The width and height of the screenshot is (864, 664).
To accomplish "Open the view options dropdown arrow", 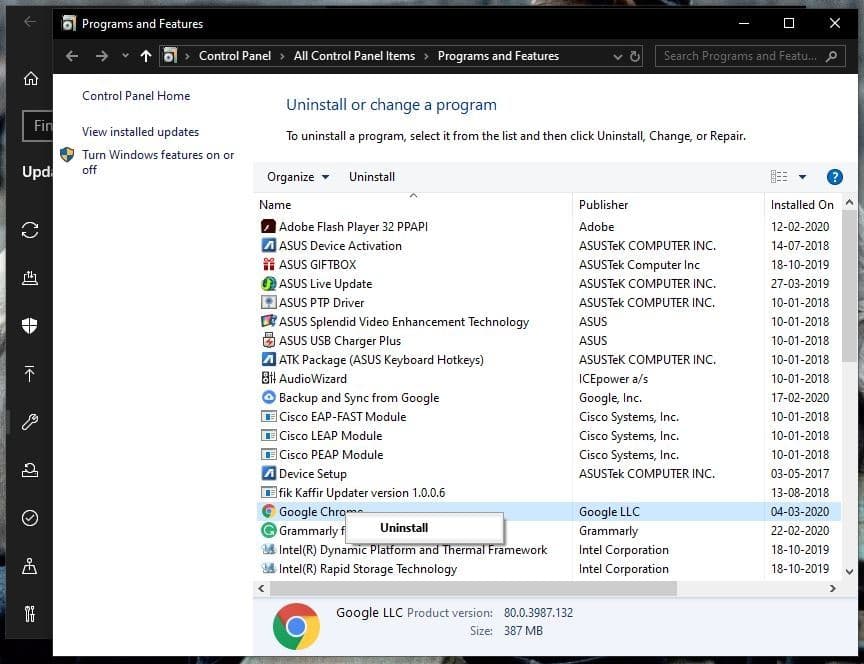I will tap(802, 177).
